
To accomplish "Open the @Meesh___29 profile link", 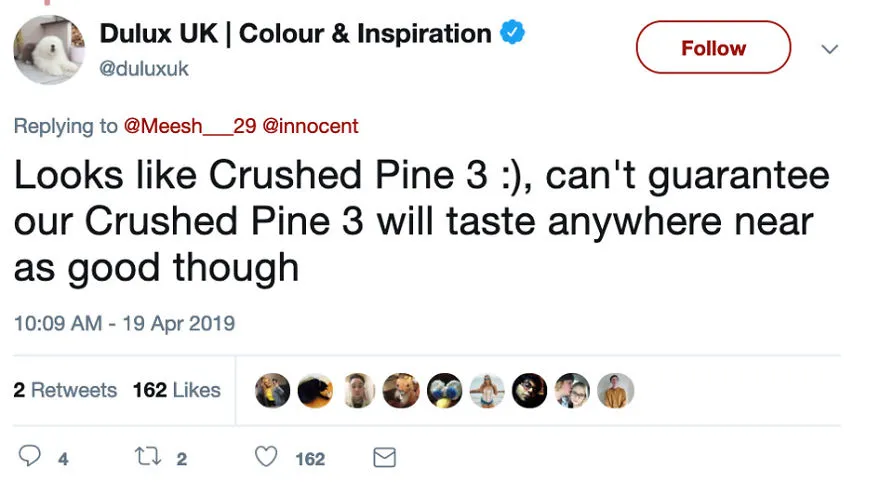I will coord(190,126).
